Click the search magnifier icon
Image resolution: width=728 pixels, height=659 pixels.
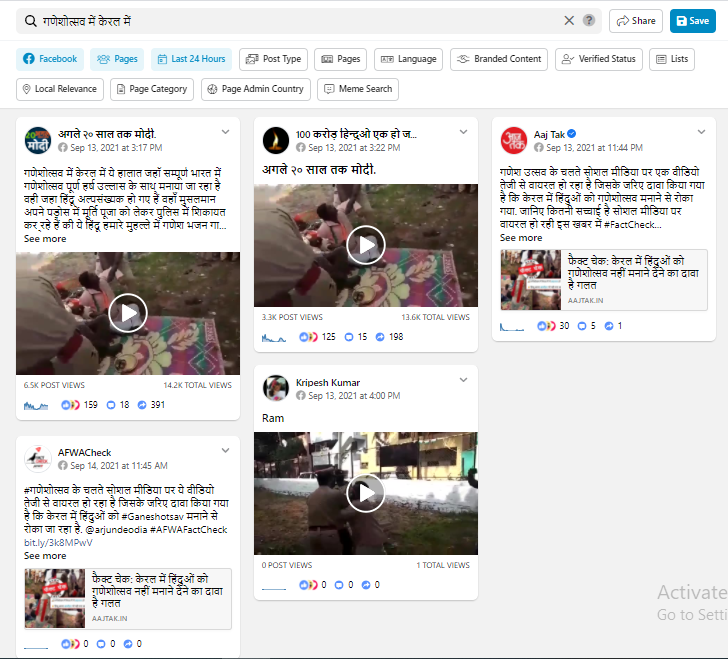point(31,21)
